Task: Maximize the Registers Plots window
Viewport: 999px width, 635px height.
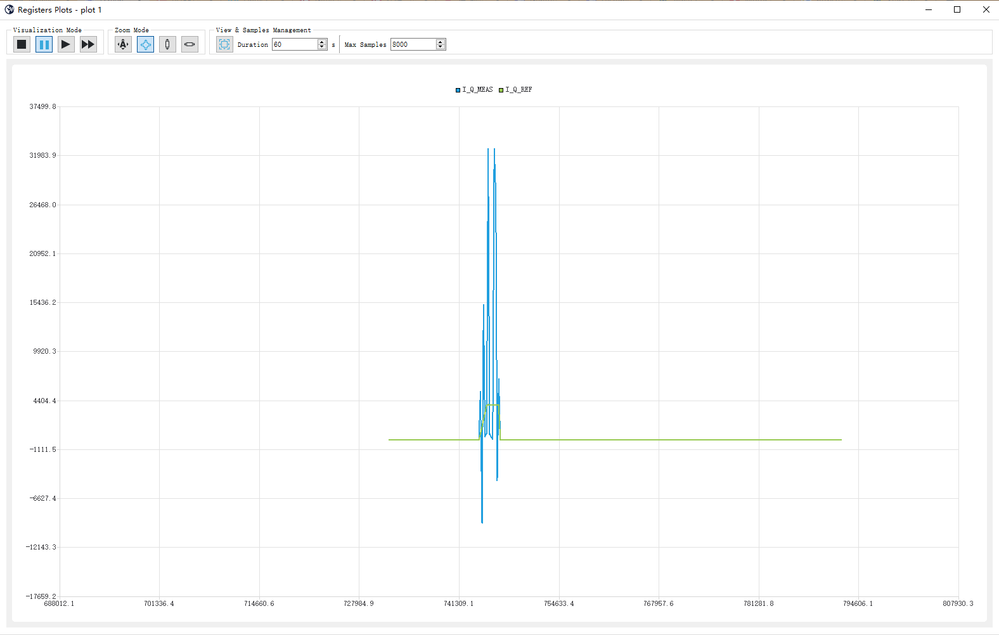Action: point(957,10)
